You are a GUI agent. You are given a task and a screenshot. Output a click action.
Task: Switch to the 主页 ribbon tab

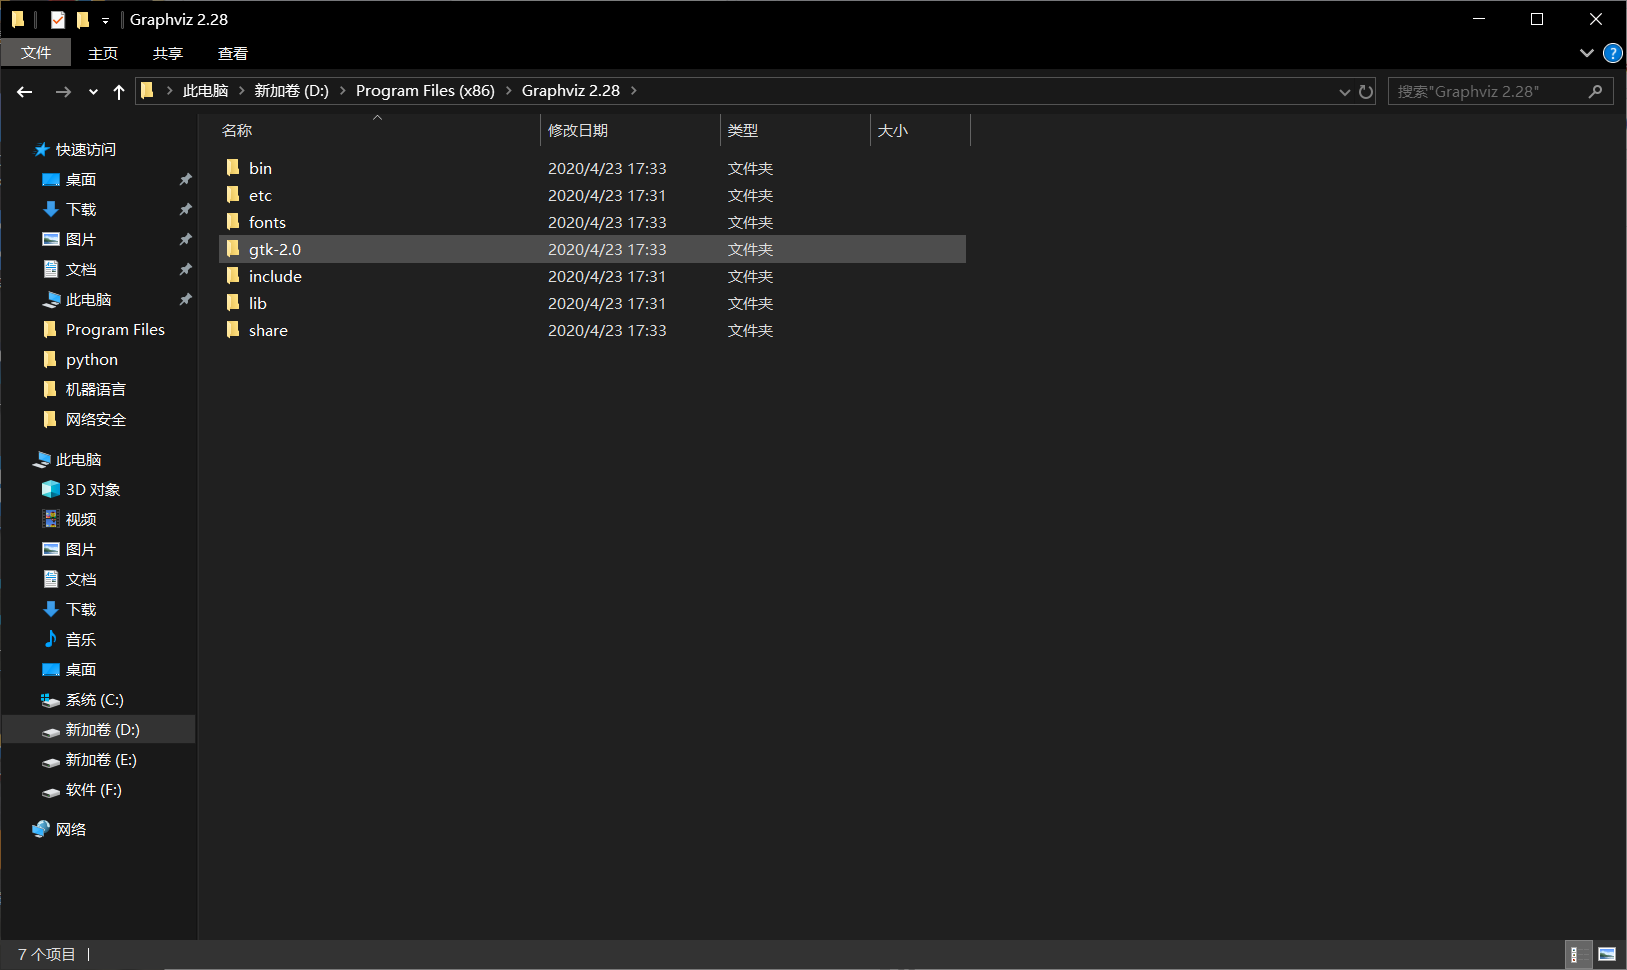click(x=103, y=53)
